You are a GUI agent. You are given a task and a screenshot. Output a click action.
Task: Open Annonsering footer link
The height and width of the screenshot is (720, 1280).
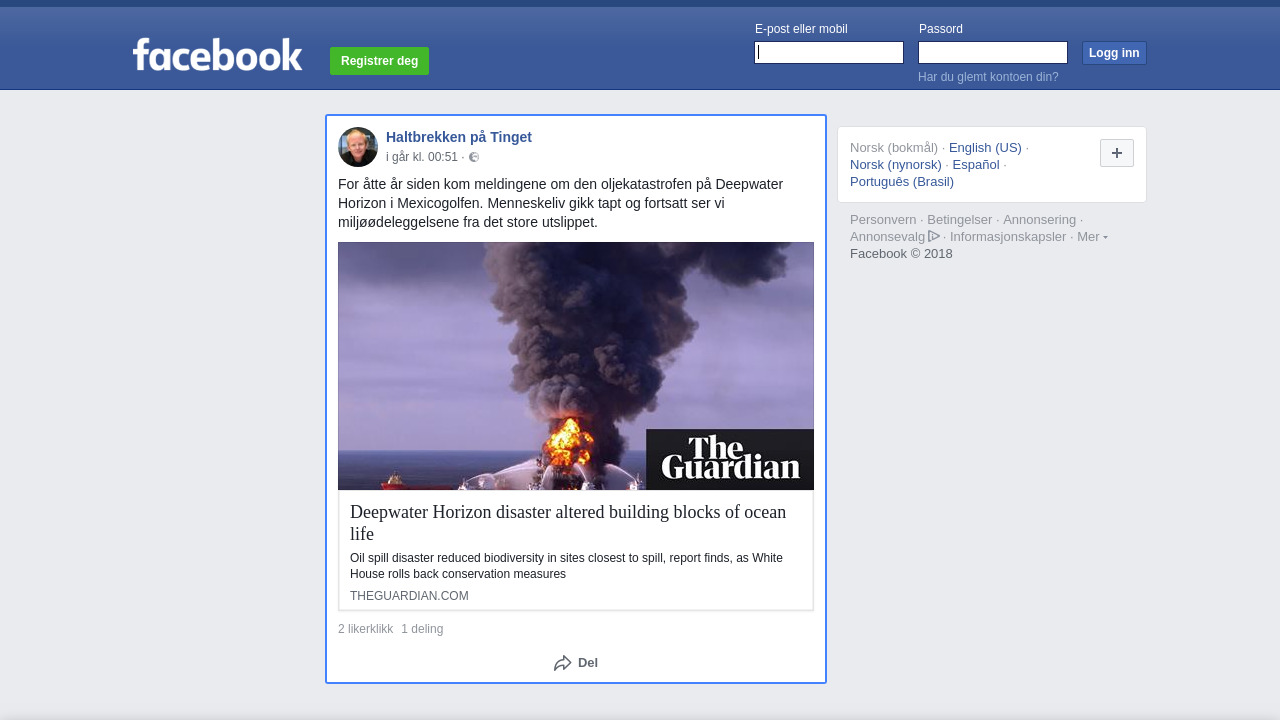point(1040,220)
